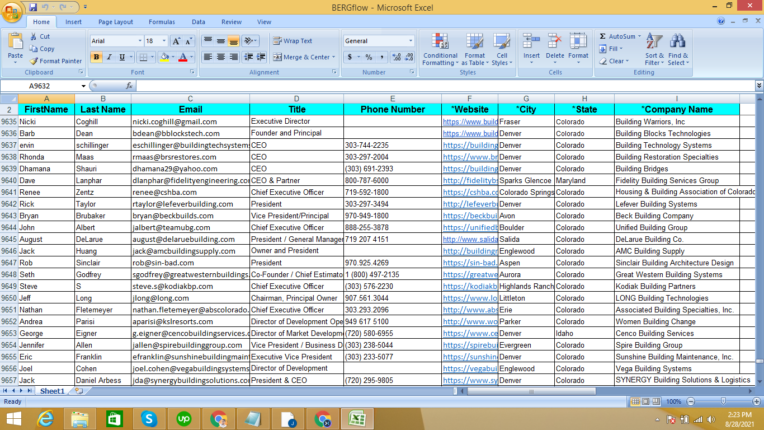Screen dimensions: 764x430
Task: Click the Copy icon in Clipboard
Action: pyautogui.click(x=34, y=49)
